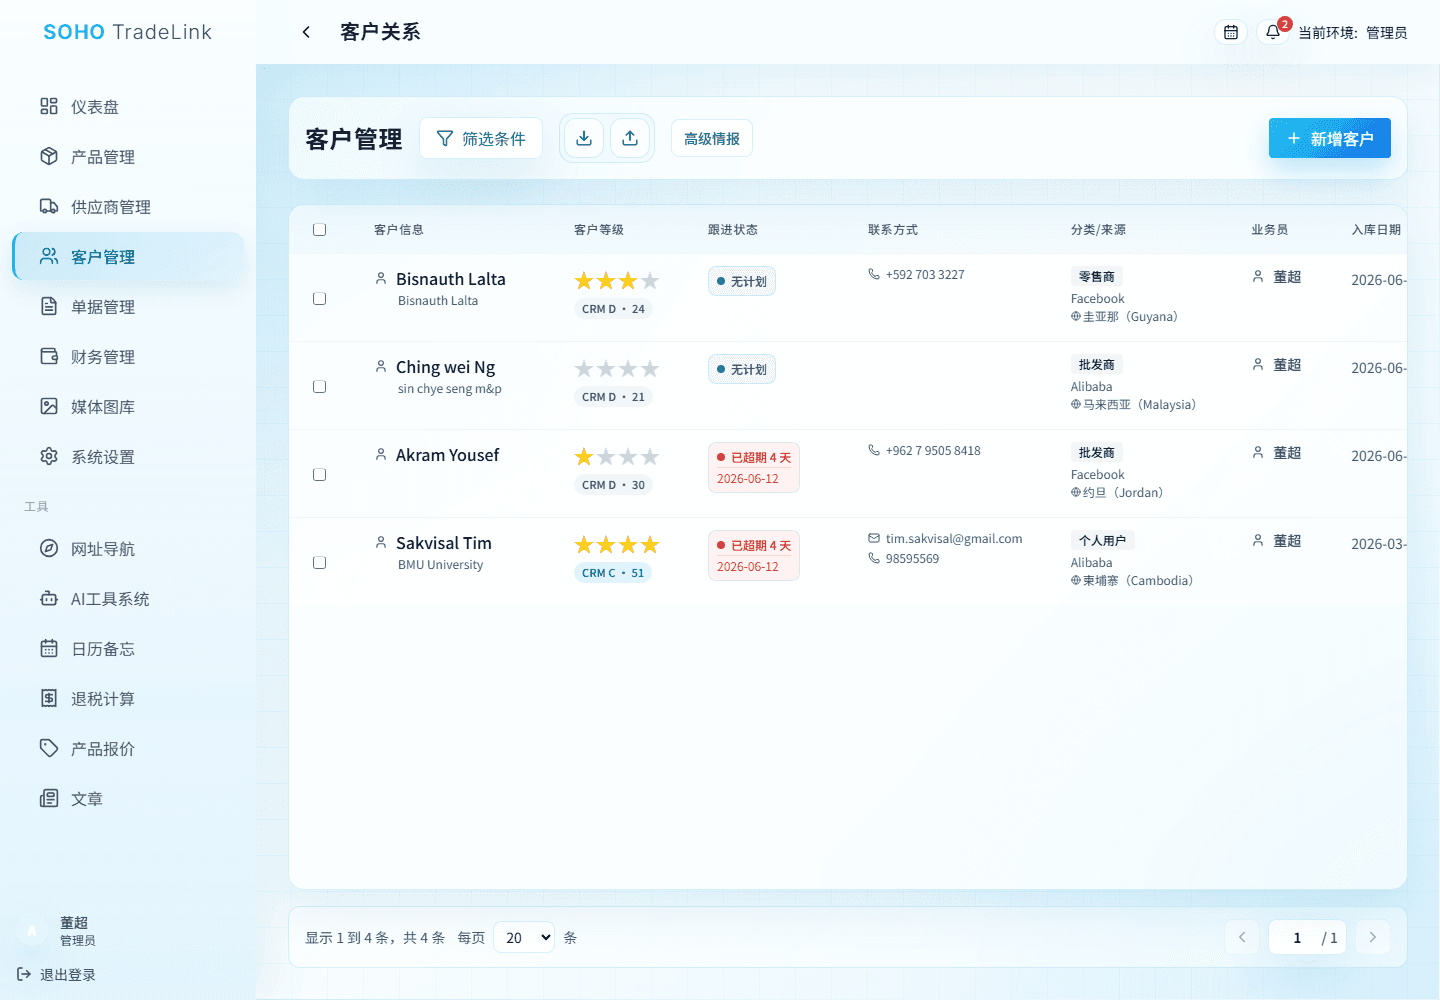The width and height of the screenshot is (1440, 1000).
Task: Click the email icon beside tim.sakvisal@gmail.com
Action: pyautogui.click(x=874, y=538)
